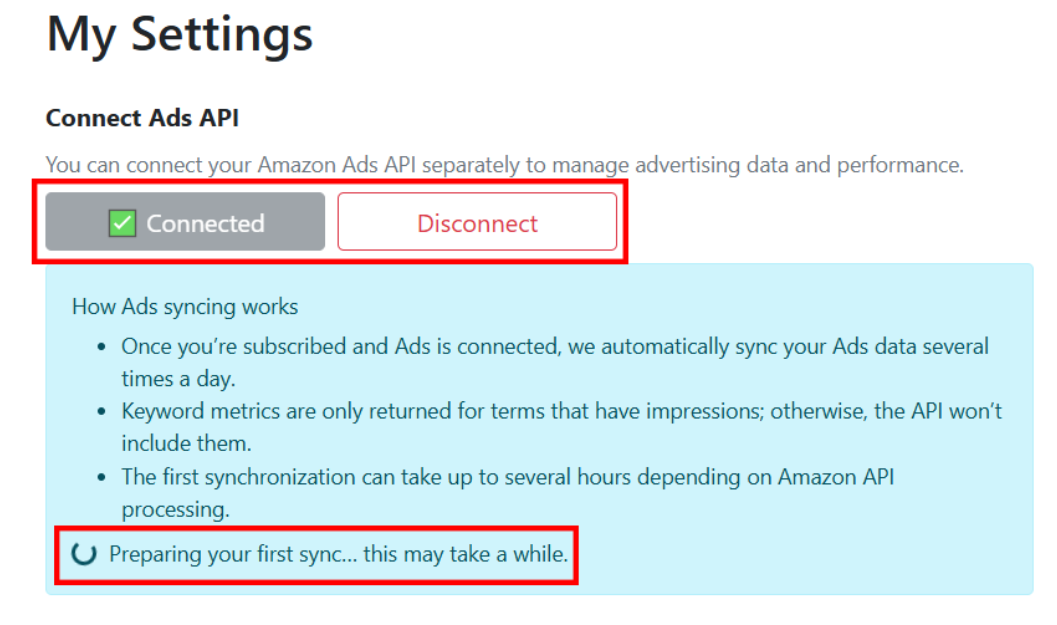Click the green checkmark icon
This screenshot has width=1057, height=625.
point(122,223)
